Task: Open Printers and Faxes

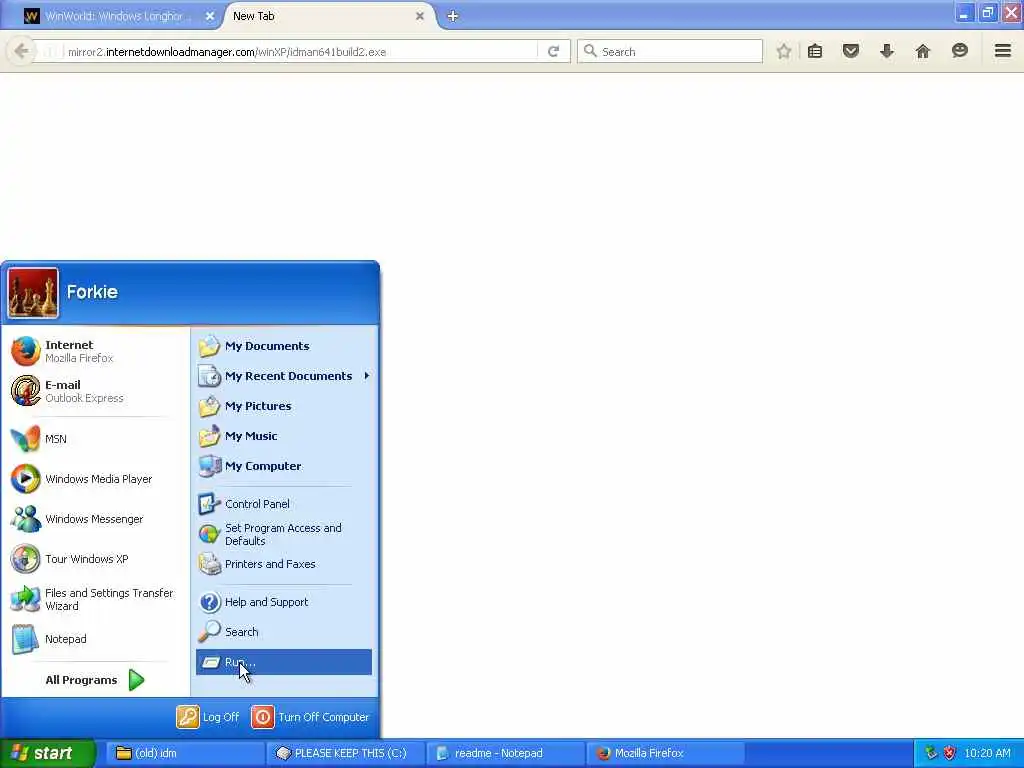Action: pos(283,564)
